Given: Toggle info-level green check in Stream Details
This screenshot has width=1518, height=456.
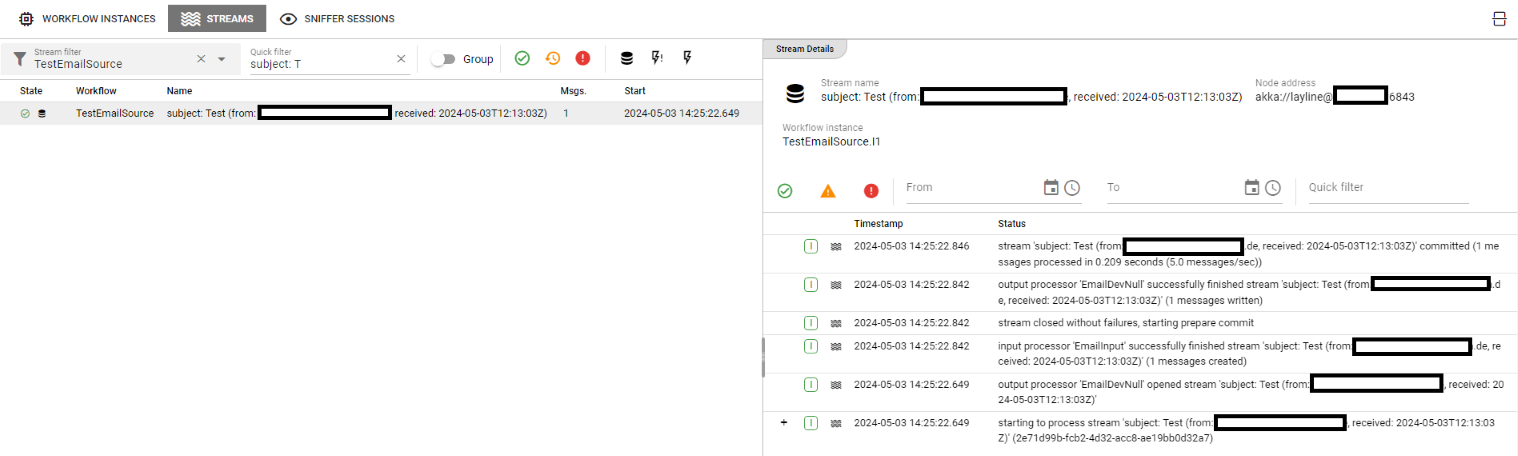Looking at the screenshot, I should point(785,191).
